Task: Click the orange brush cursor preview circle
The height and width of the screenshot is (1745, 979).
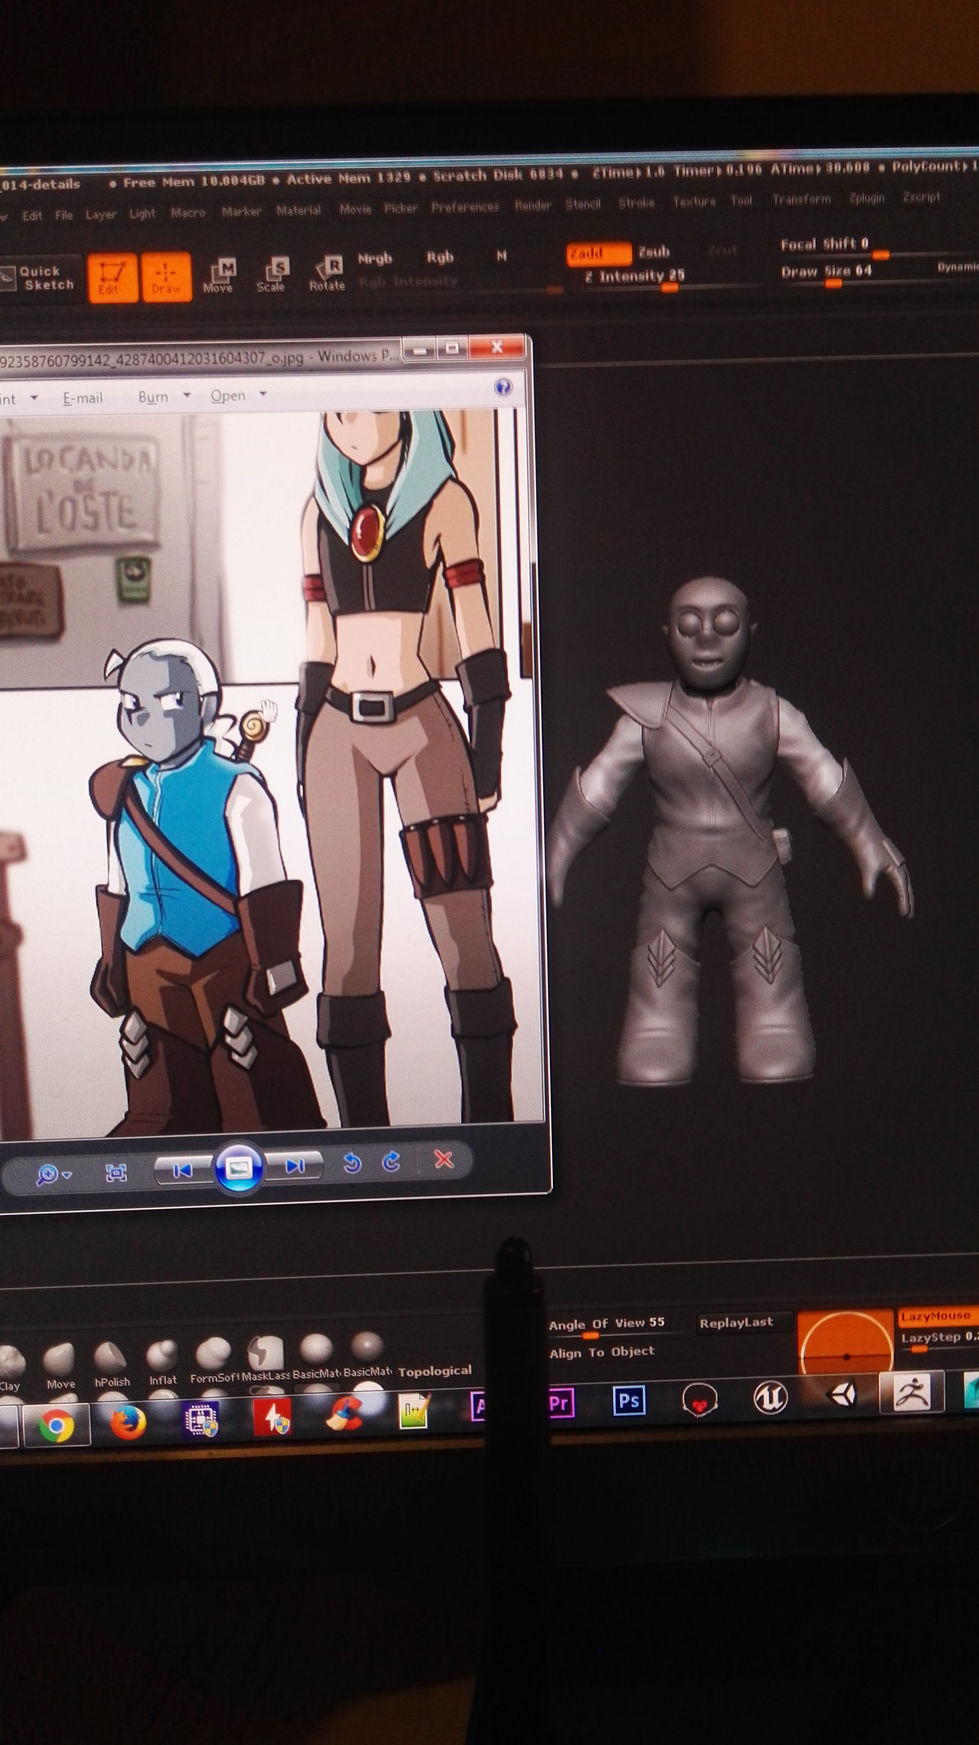Action: pyautogui.click(x=846, y=1344)
